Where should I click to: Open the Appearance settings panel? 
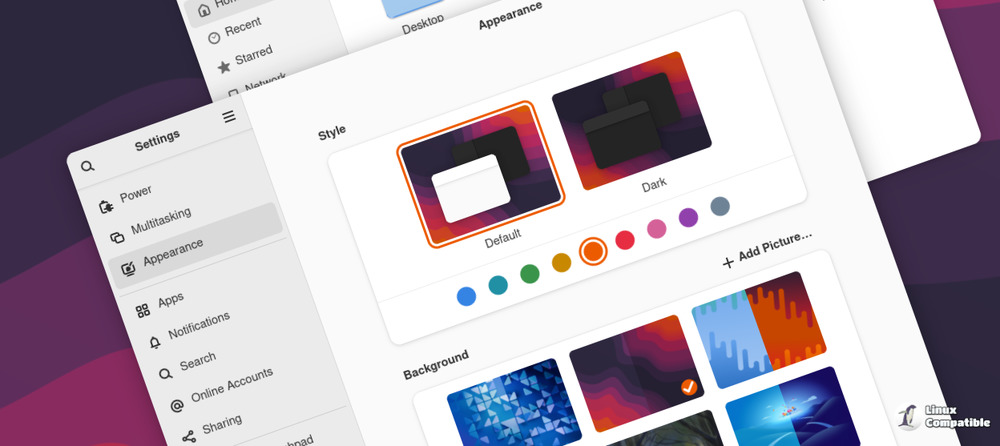(172, 253)
